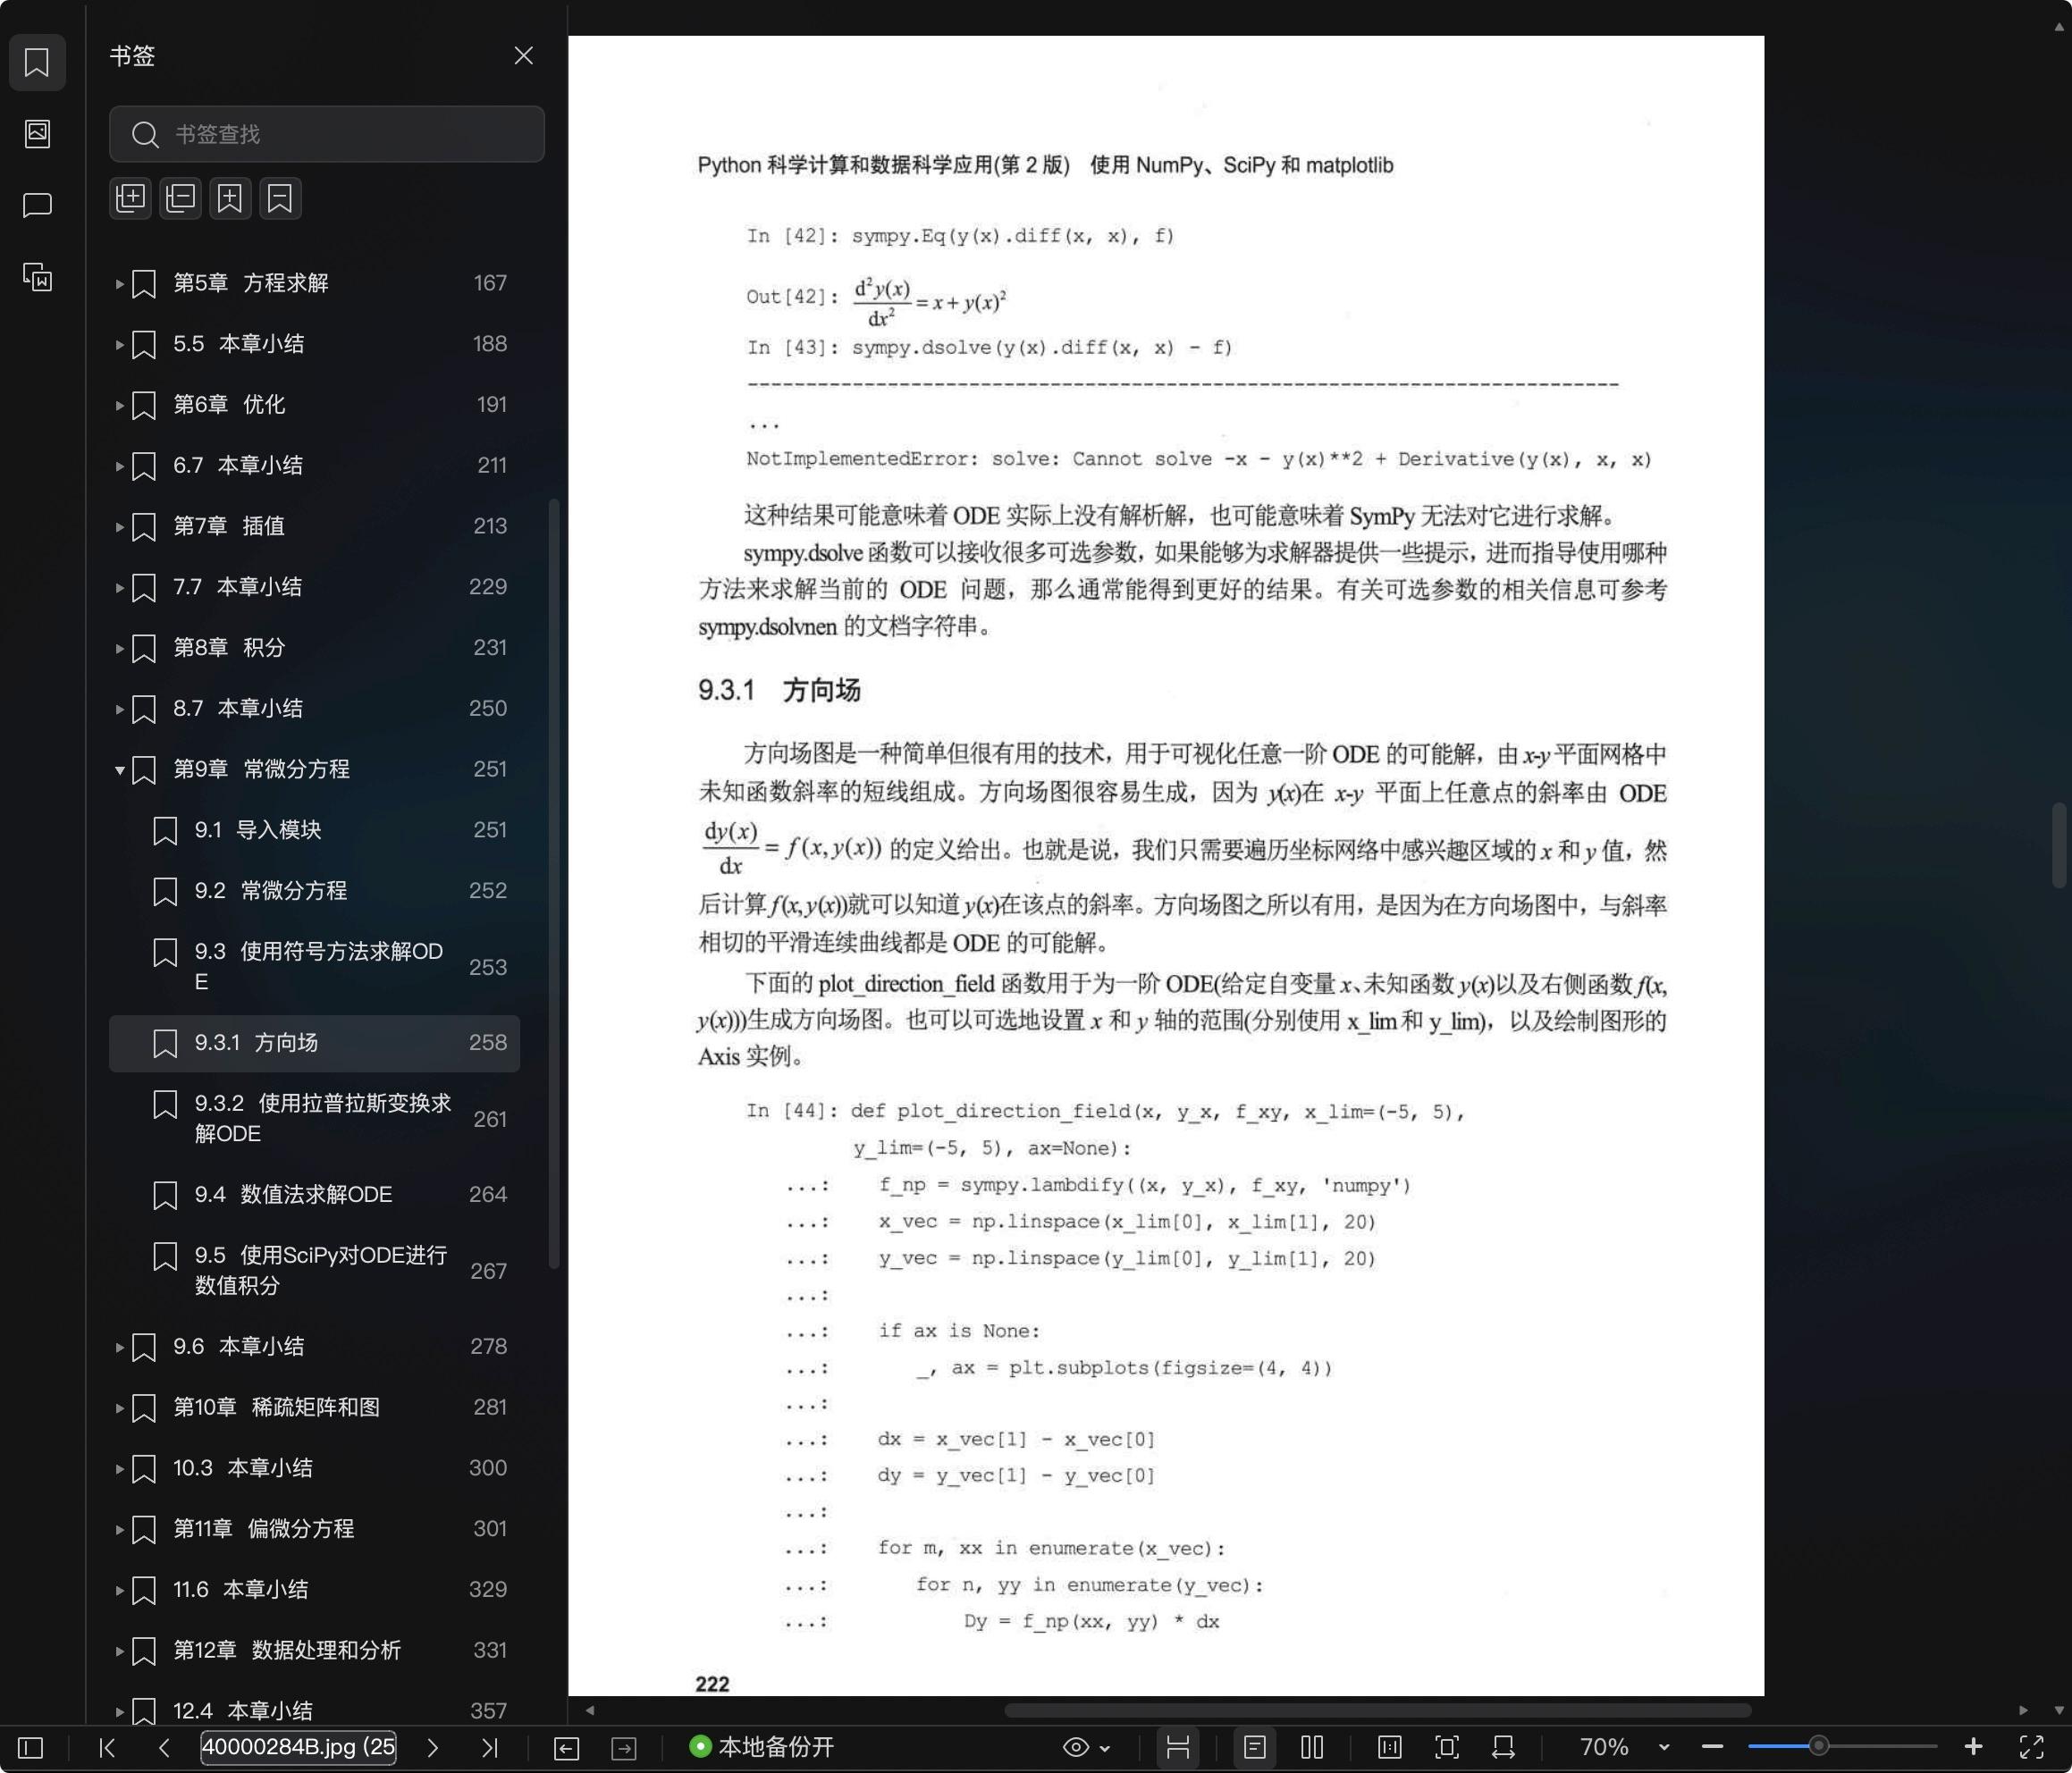Go to the next page
This screenshot has height=1773, width=2072.
(x=432, y=1748)
